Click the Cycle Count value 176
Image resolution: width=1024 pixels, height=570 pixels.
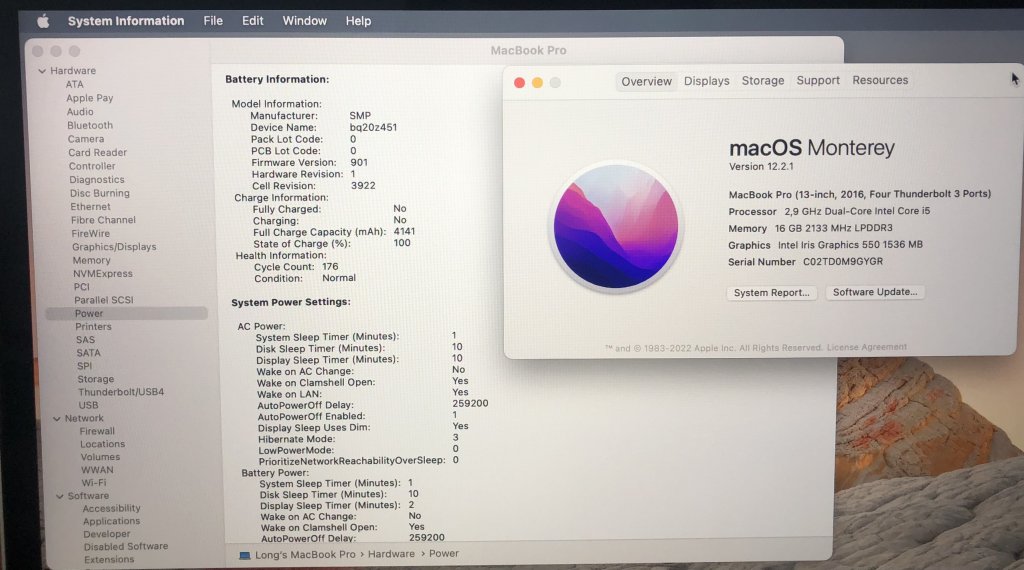coord(330,267)
